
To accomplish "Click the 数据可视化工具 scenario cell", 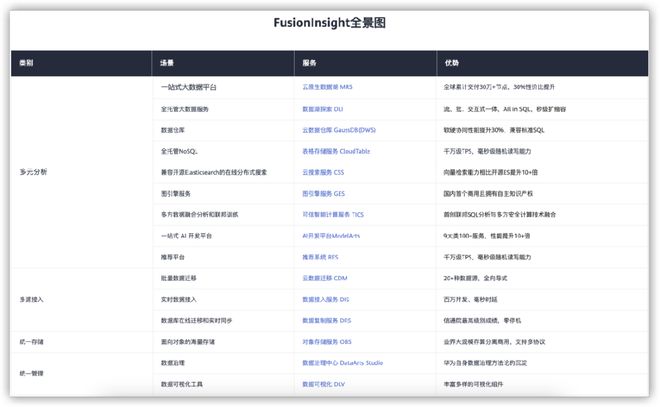I will tap(181, 384).
